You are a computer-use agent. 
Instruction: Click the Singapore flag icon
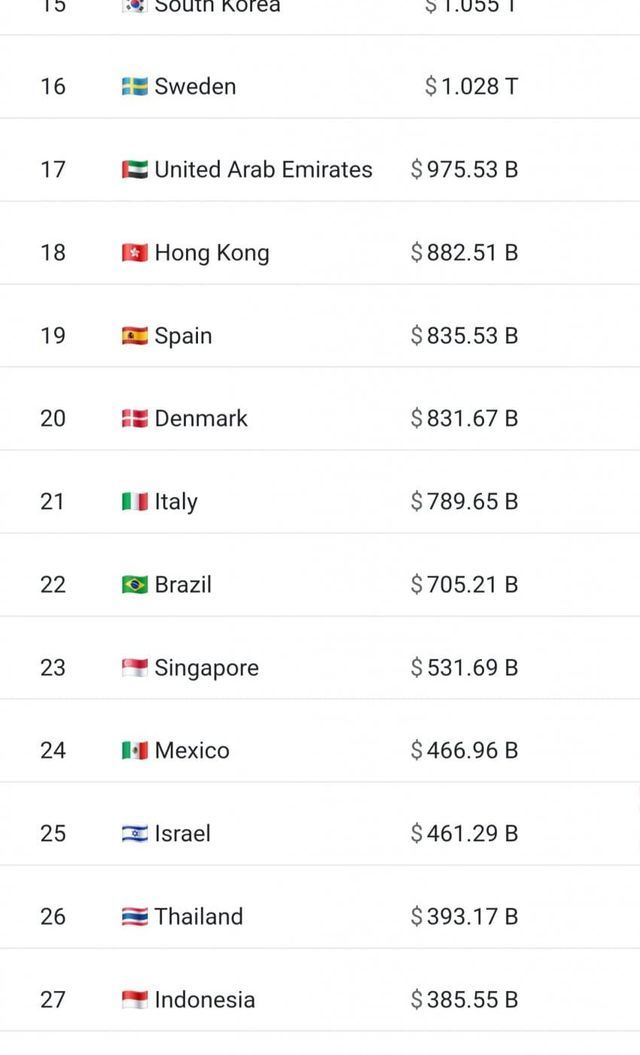(x=135, y=668)
